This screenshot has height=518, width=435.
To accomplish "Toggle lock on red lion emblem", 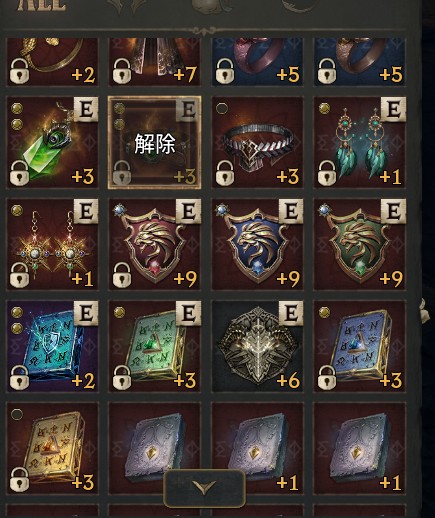I will click(x=122, y=275).
